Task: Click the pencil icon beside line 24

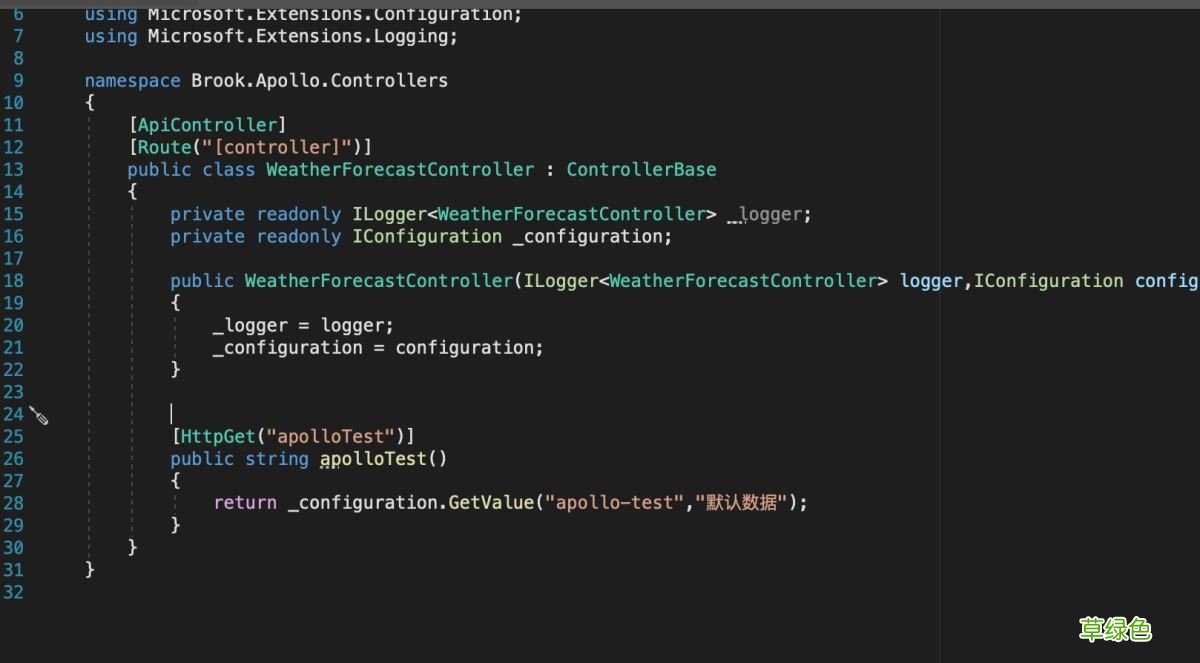Action: pos(38,416)
